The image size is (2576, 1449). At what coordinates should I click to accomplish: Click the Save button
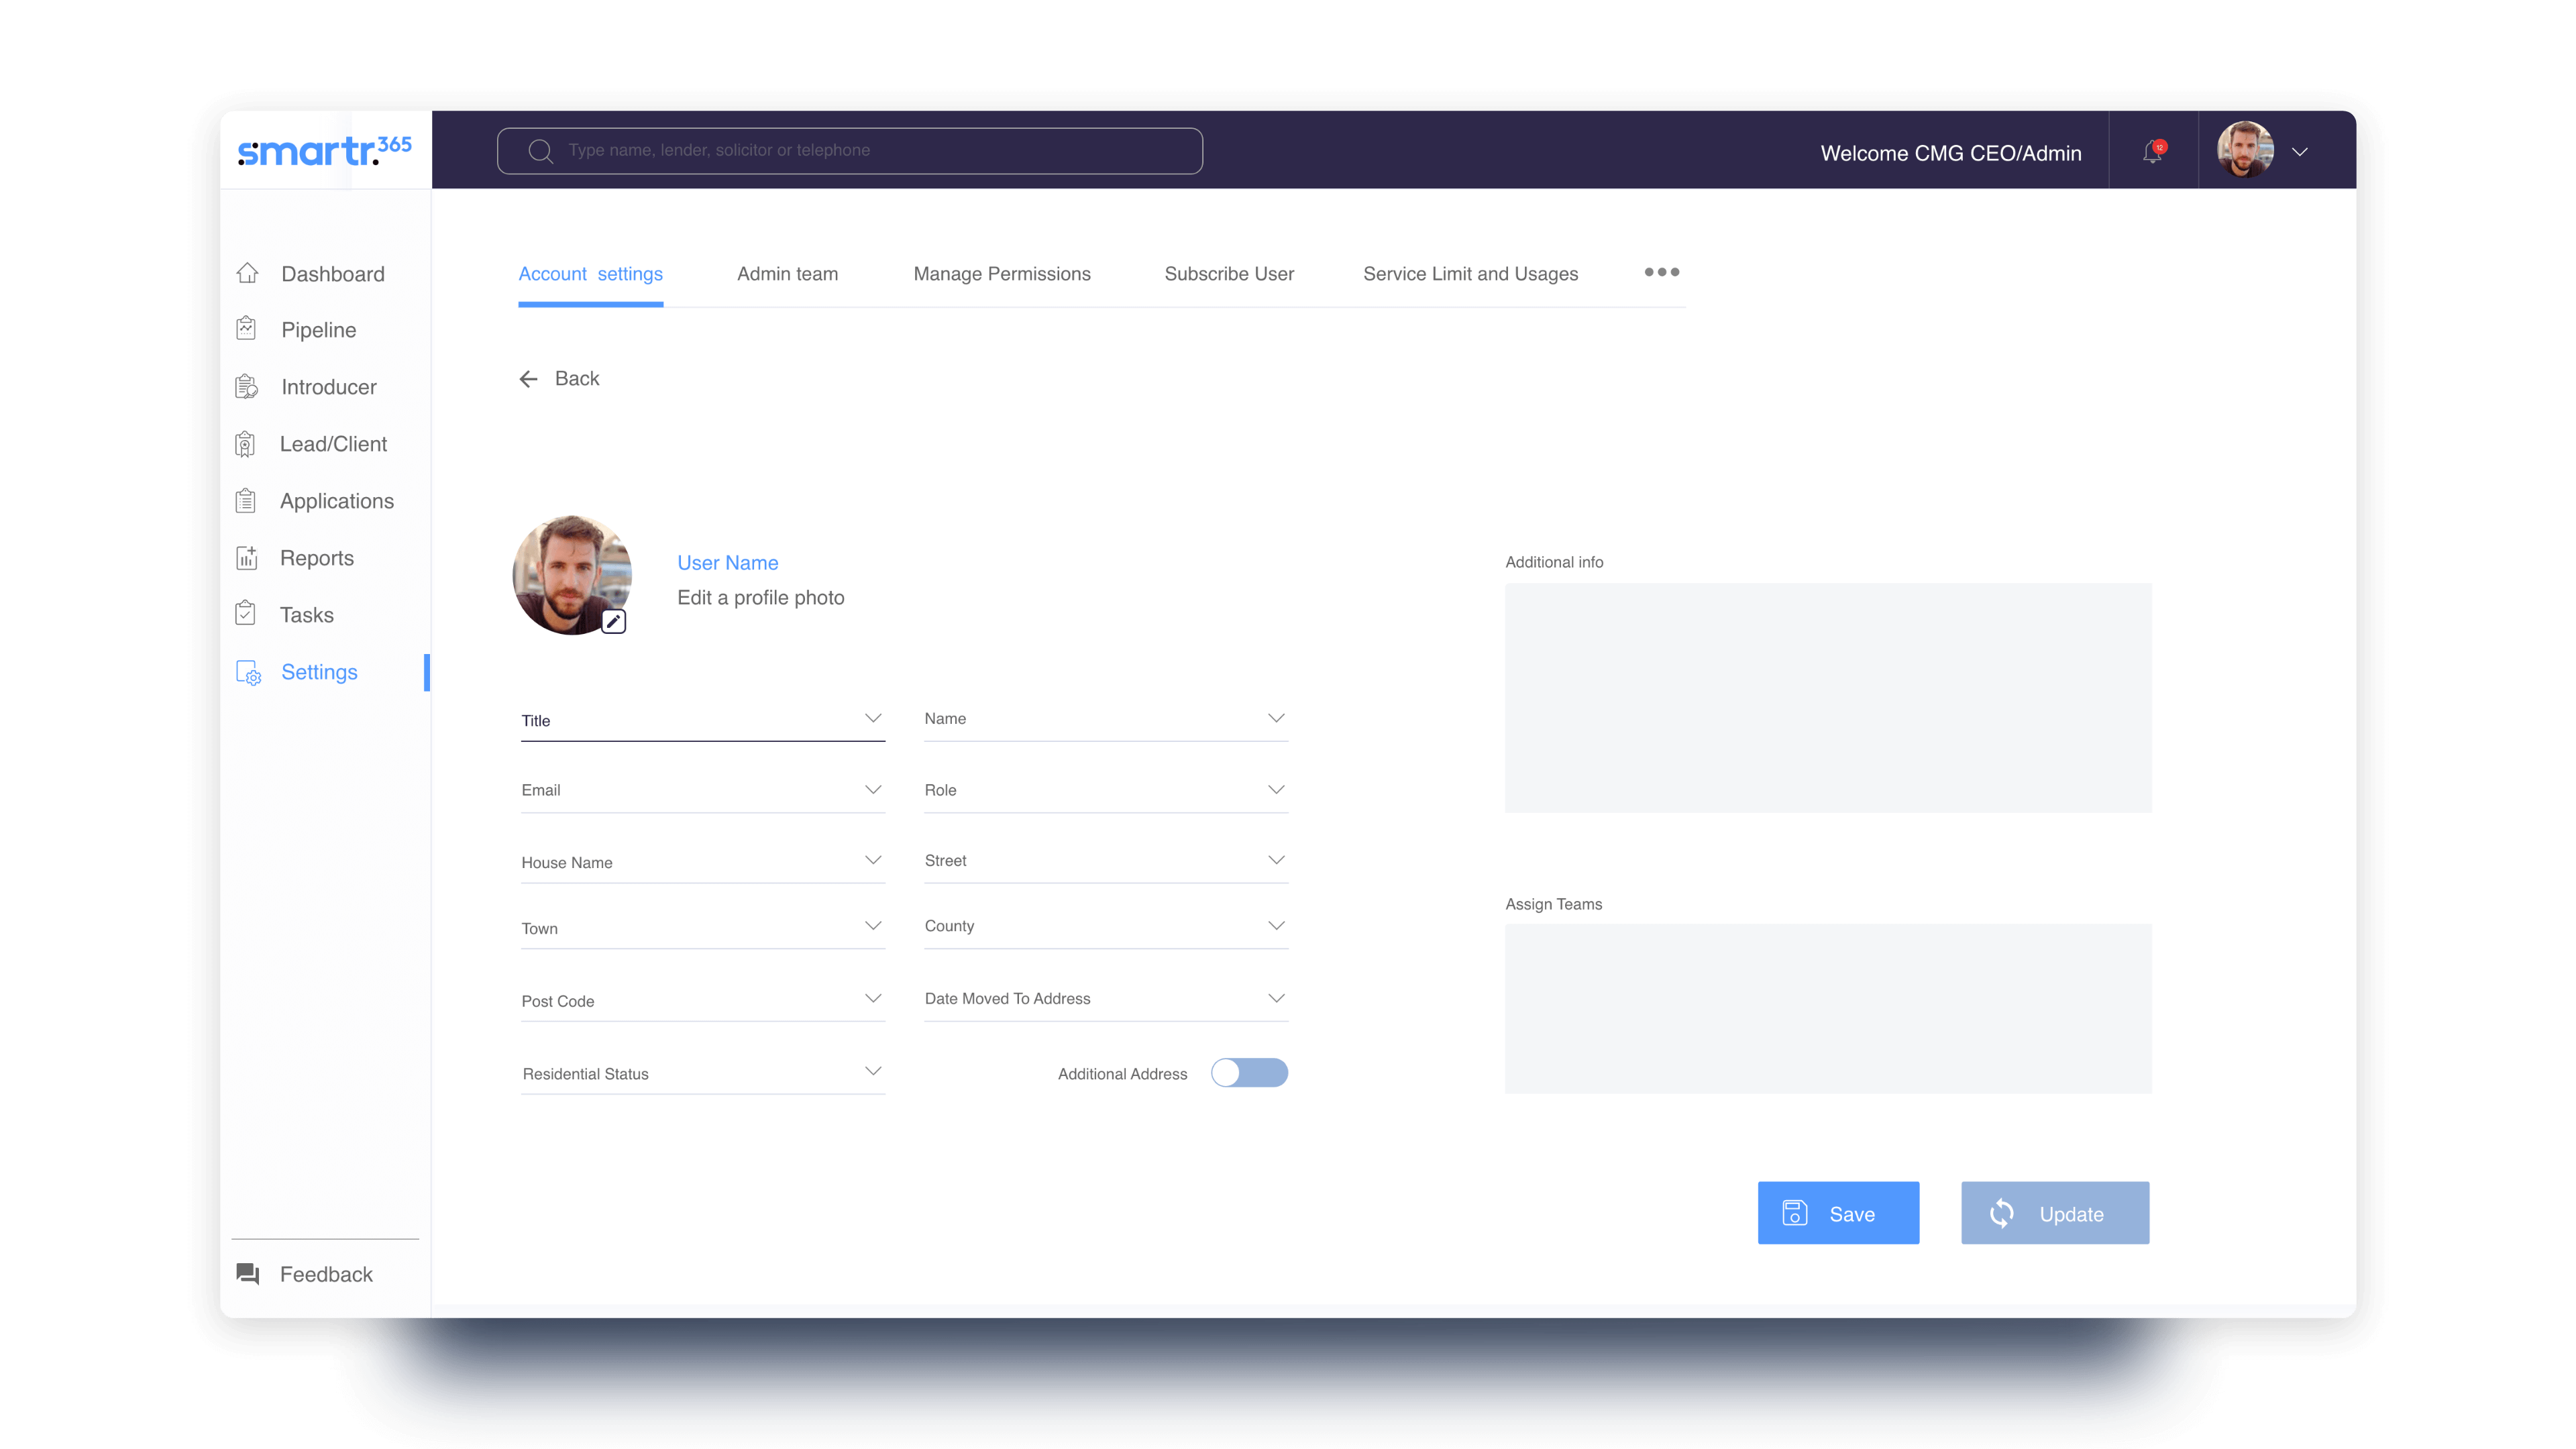tap(1837, 1213)
